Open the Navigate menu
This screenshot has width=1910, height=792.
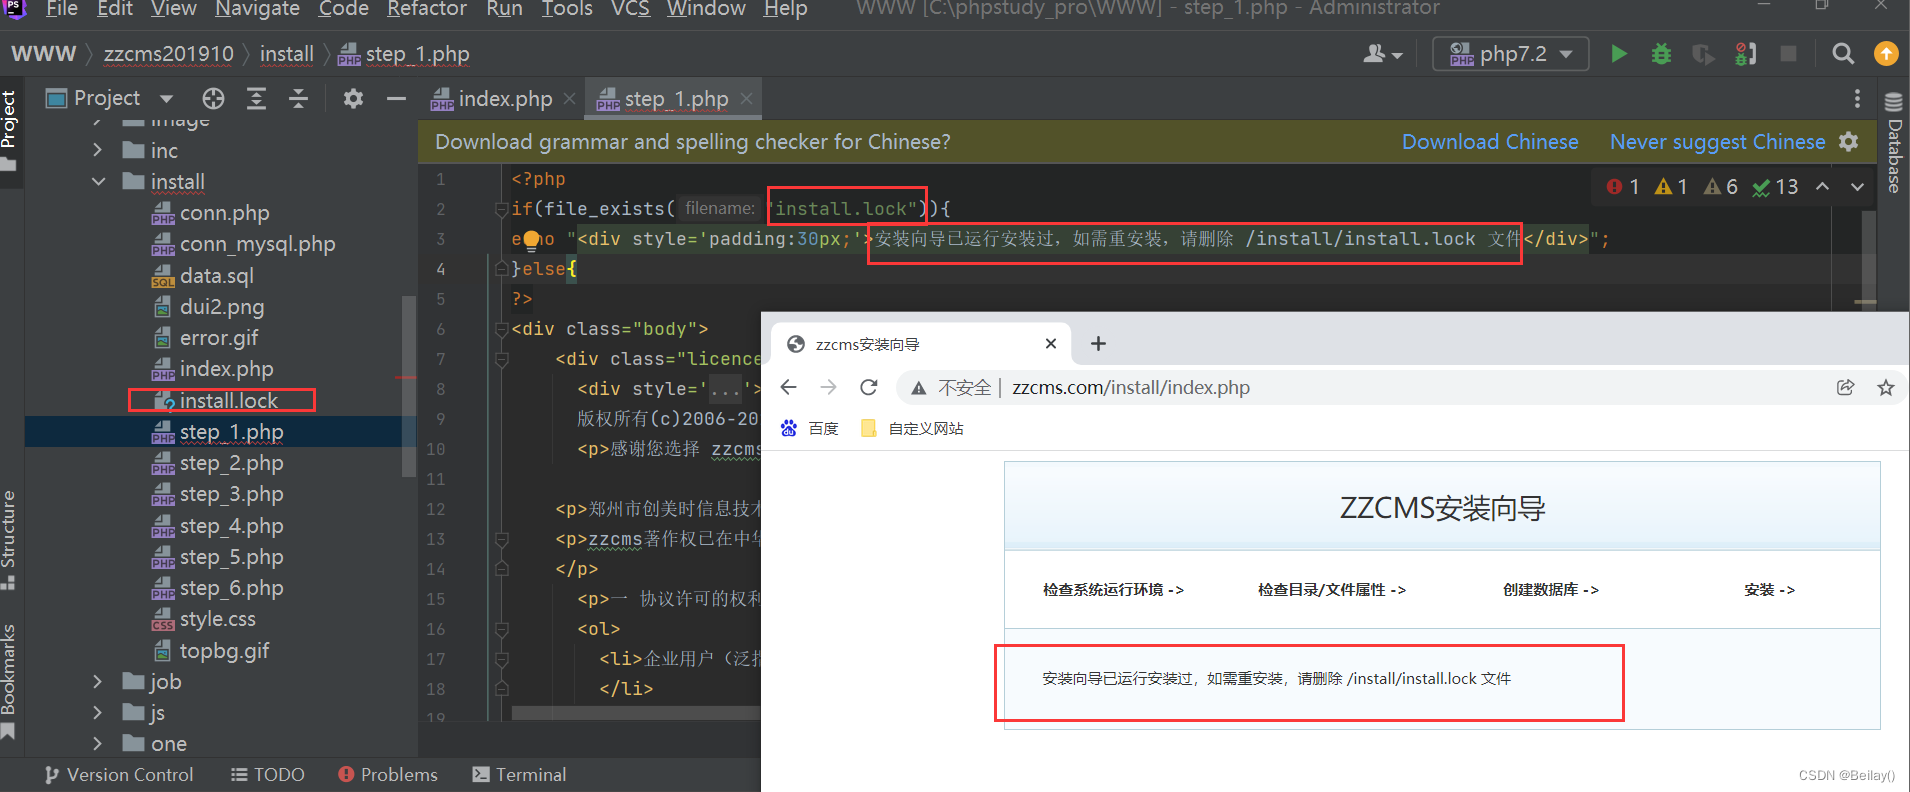click(x=257, y=9)
